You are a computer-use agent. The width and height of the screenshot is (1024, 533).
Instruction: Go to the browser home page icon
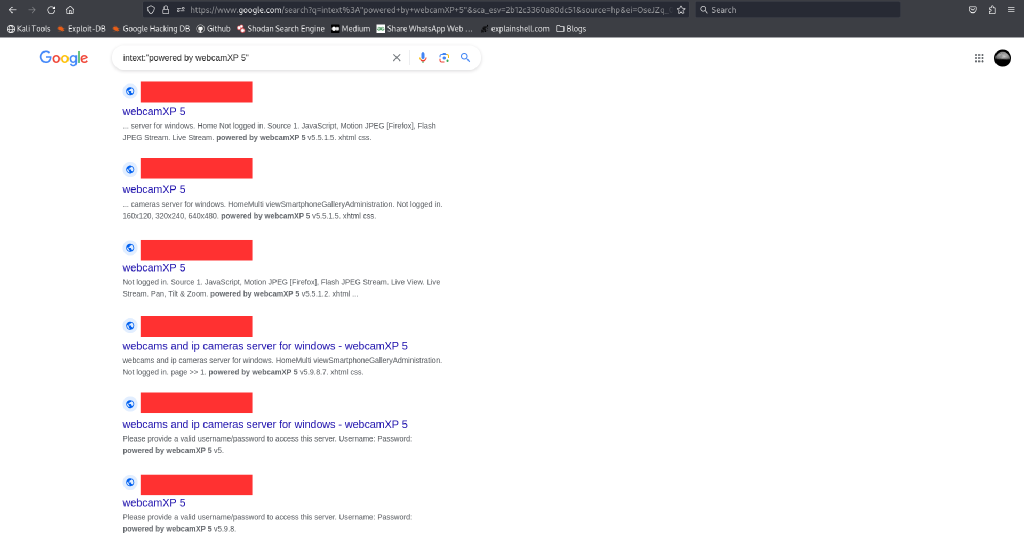point(69,9)
